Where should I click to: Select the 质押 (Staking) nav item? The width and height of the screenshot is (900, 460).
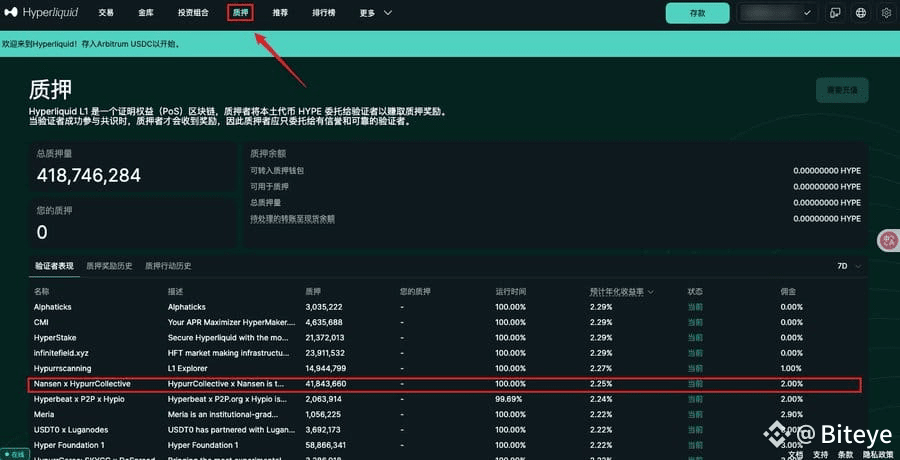click(x=240, y=13)
